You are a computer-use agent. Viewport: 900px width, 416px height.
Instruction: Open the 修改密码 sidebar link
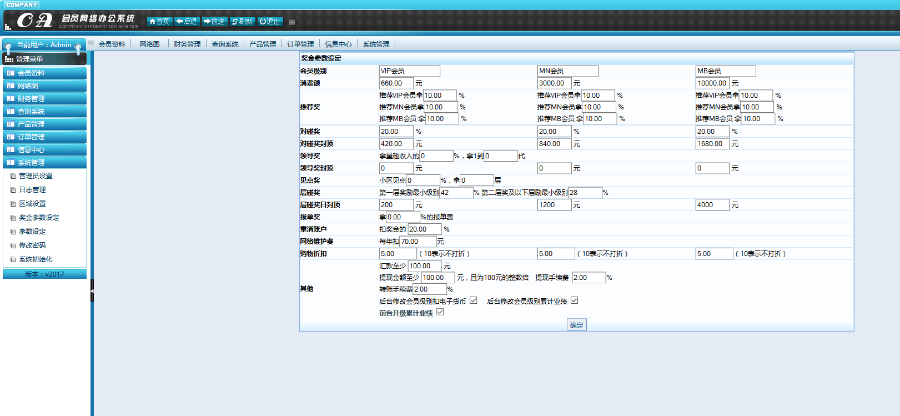(x=32, y=245)
